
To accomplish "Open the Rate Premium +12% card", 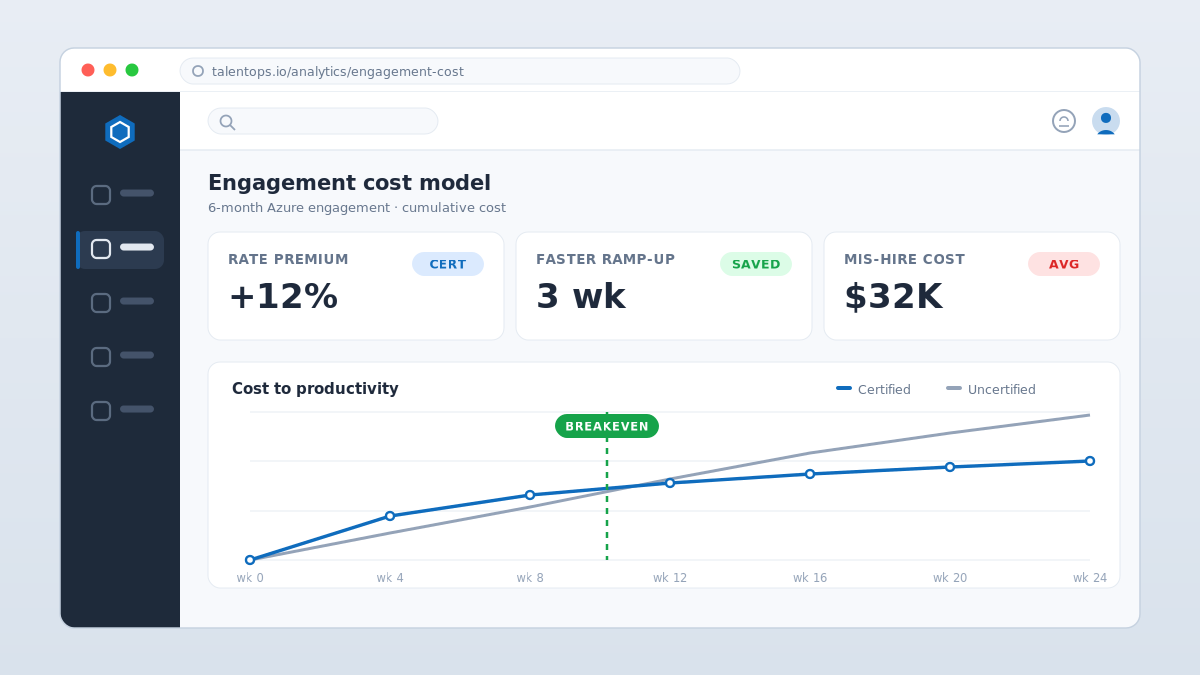I will point(356,286).
